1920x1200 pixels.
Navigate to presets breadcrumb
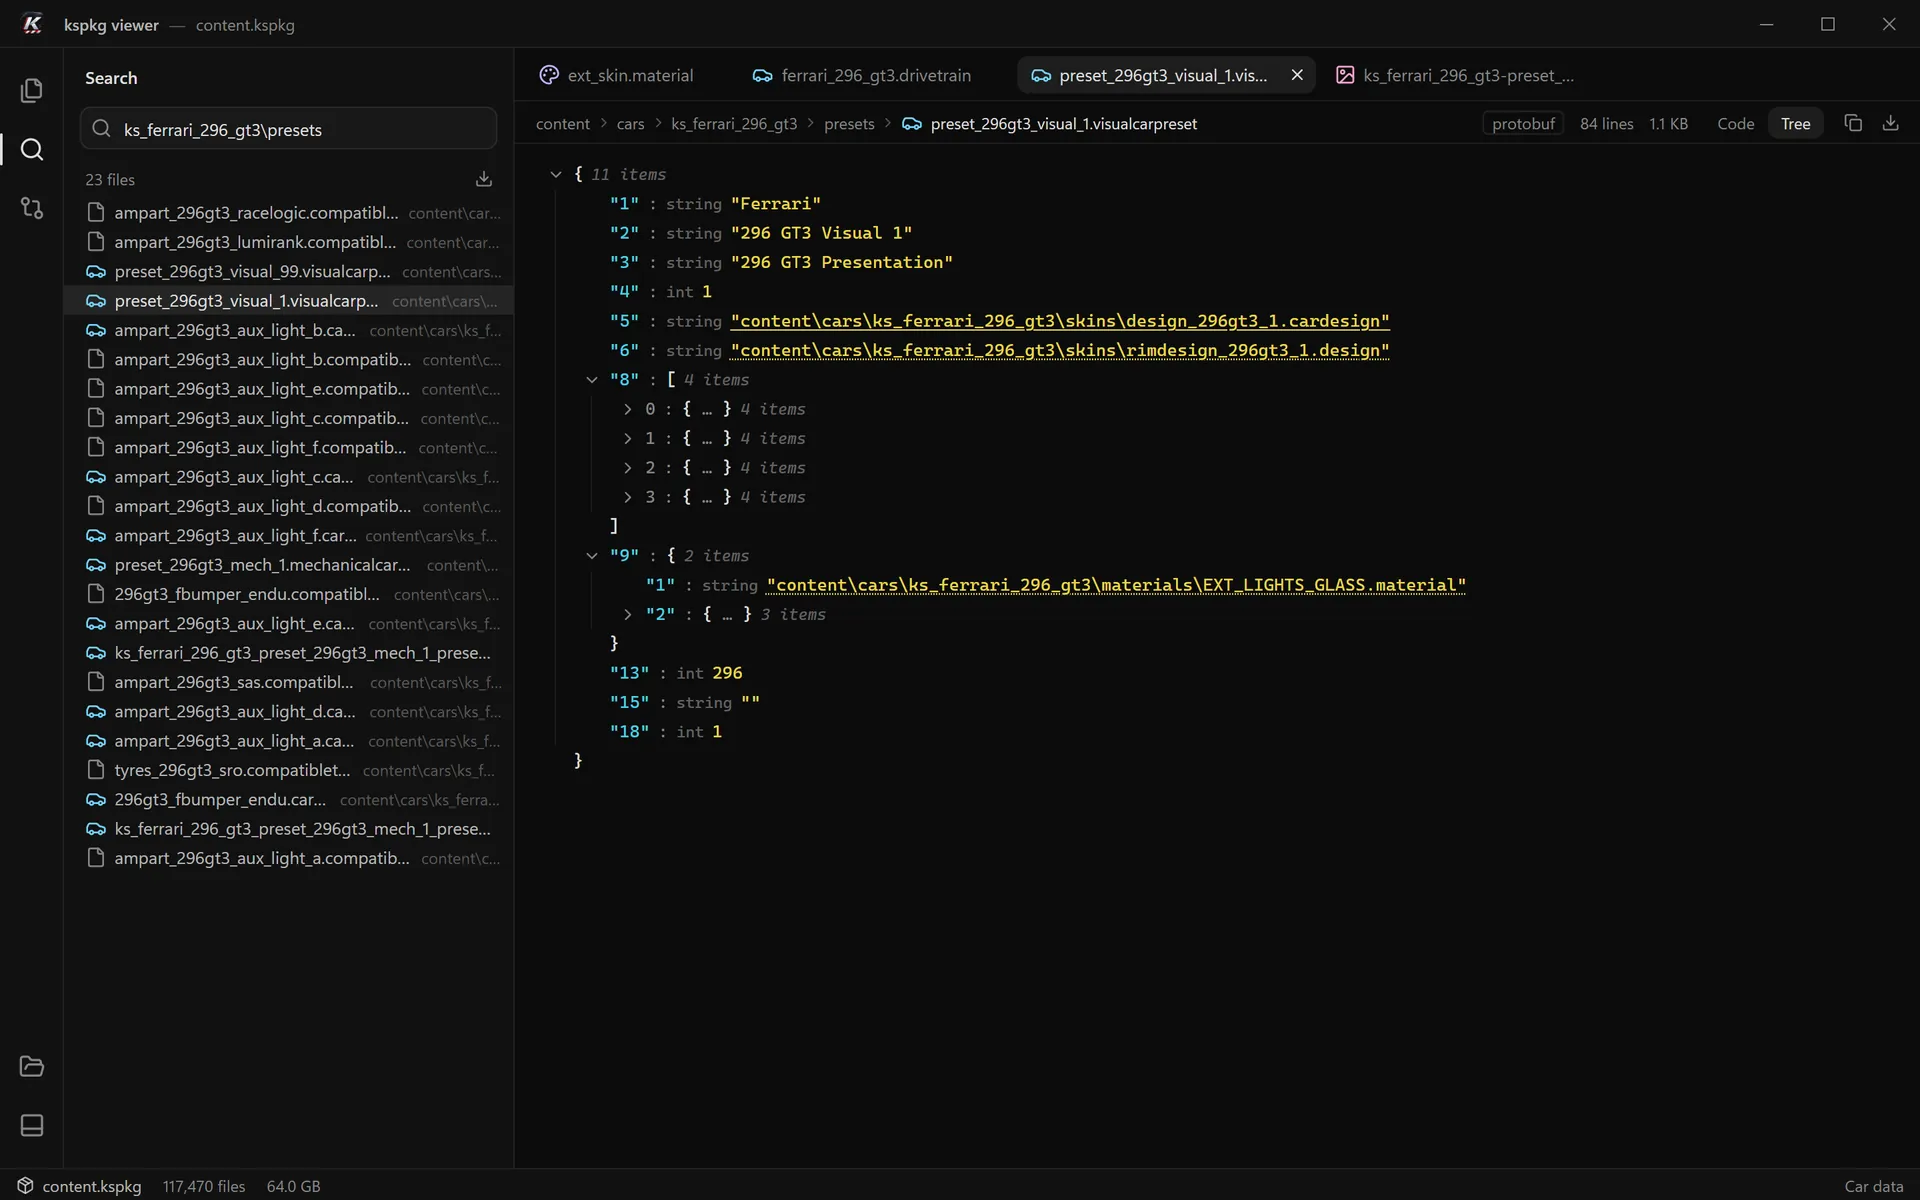coord(849,124)
